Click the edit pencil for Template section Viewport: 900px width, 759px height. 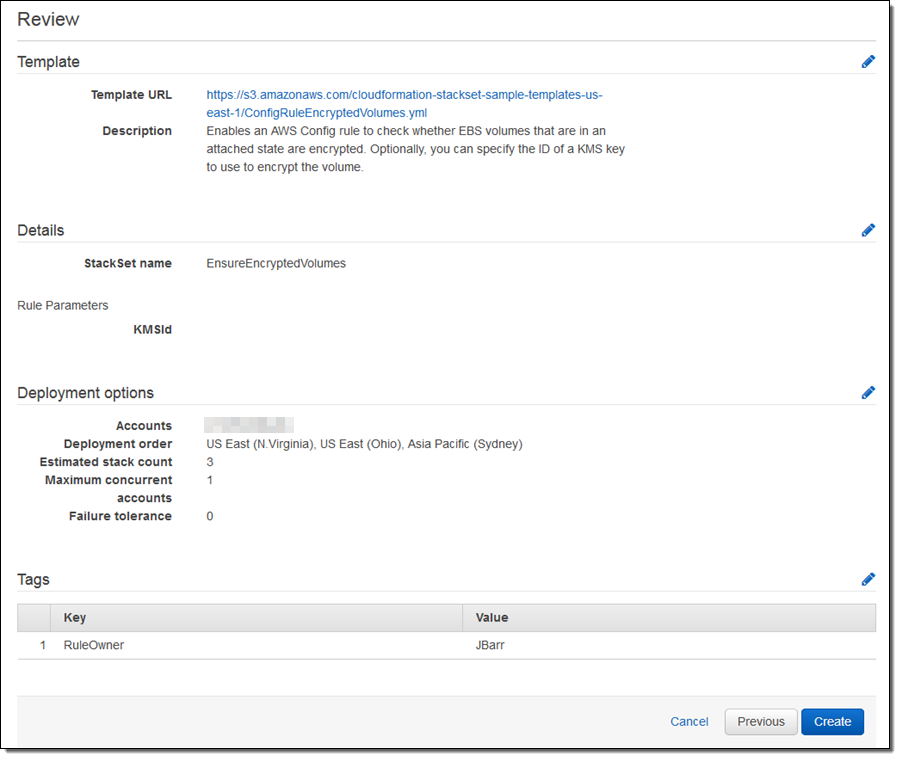867,62
